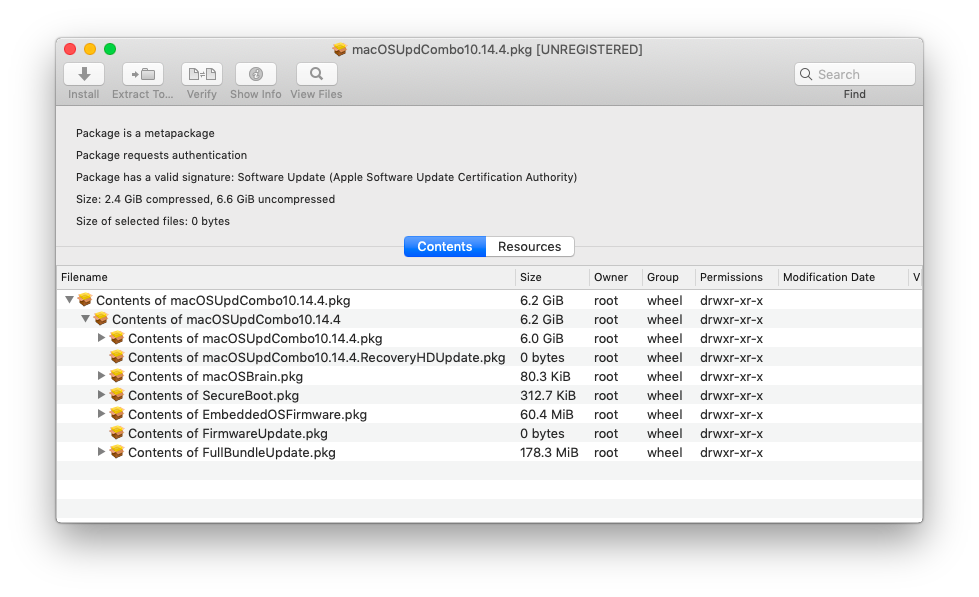Screen dimensions: 979x597
Task: Select the Contents of macOSBrain.pkg label
Action: point(215,377)
